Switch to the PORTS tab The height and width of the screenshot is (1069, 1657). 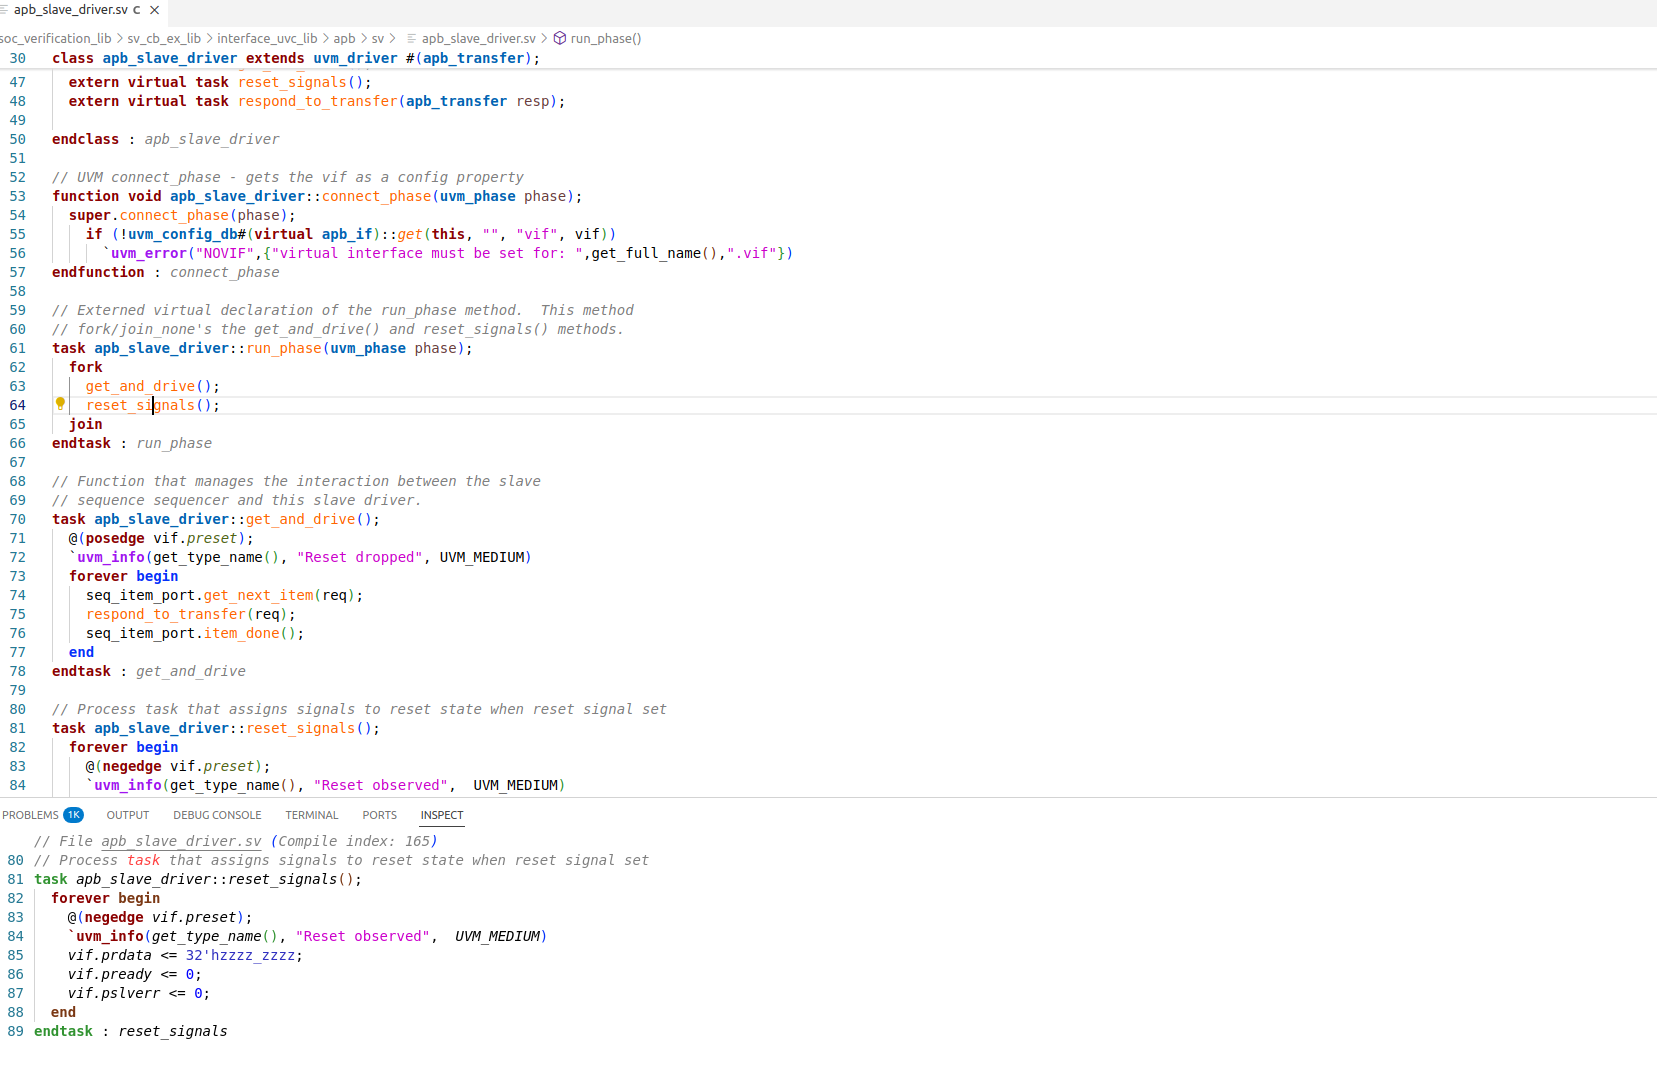pyautogui.click(x=379, y=815)
